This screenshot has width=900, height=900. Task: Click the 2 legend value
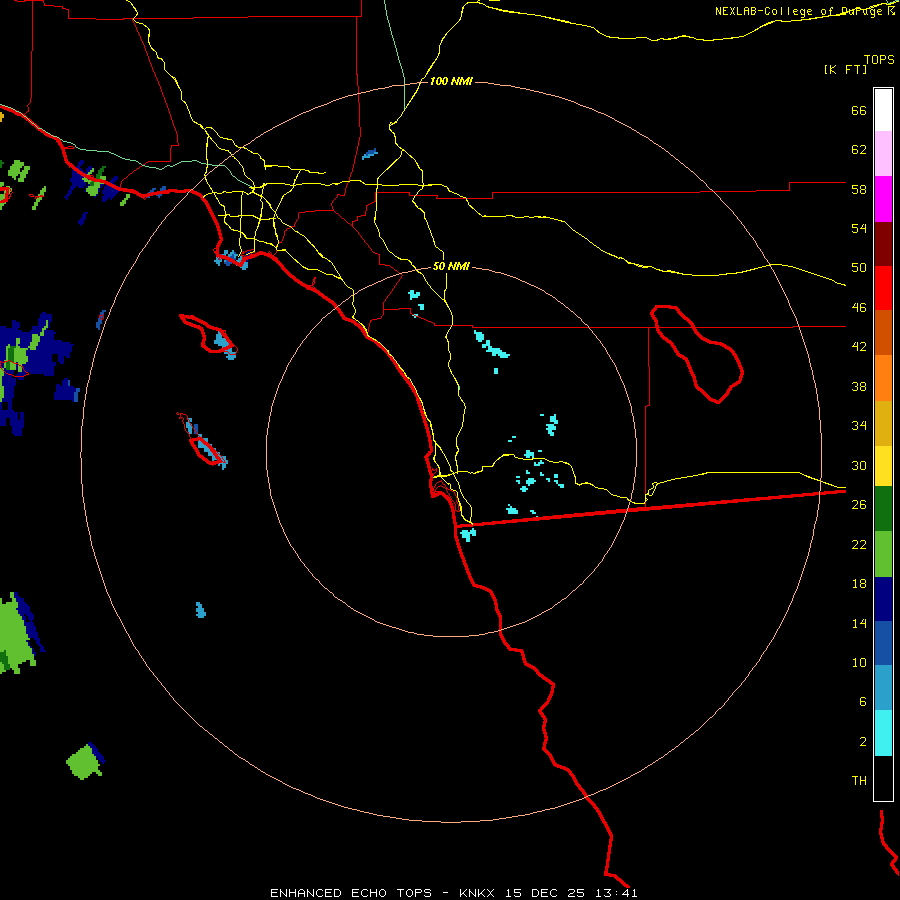click(862, 742)
